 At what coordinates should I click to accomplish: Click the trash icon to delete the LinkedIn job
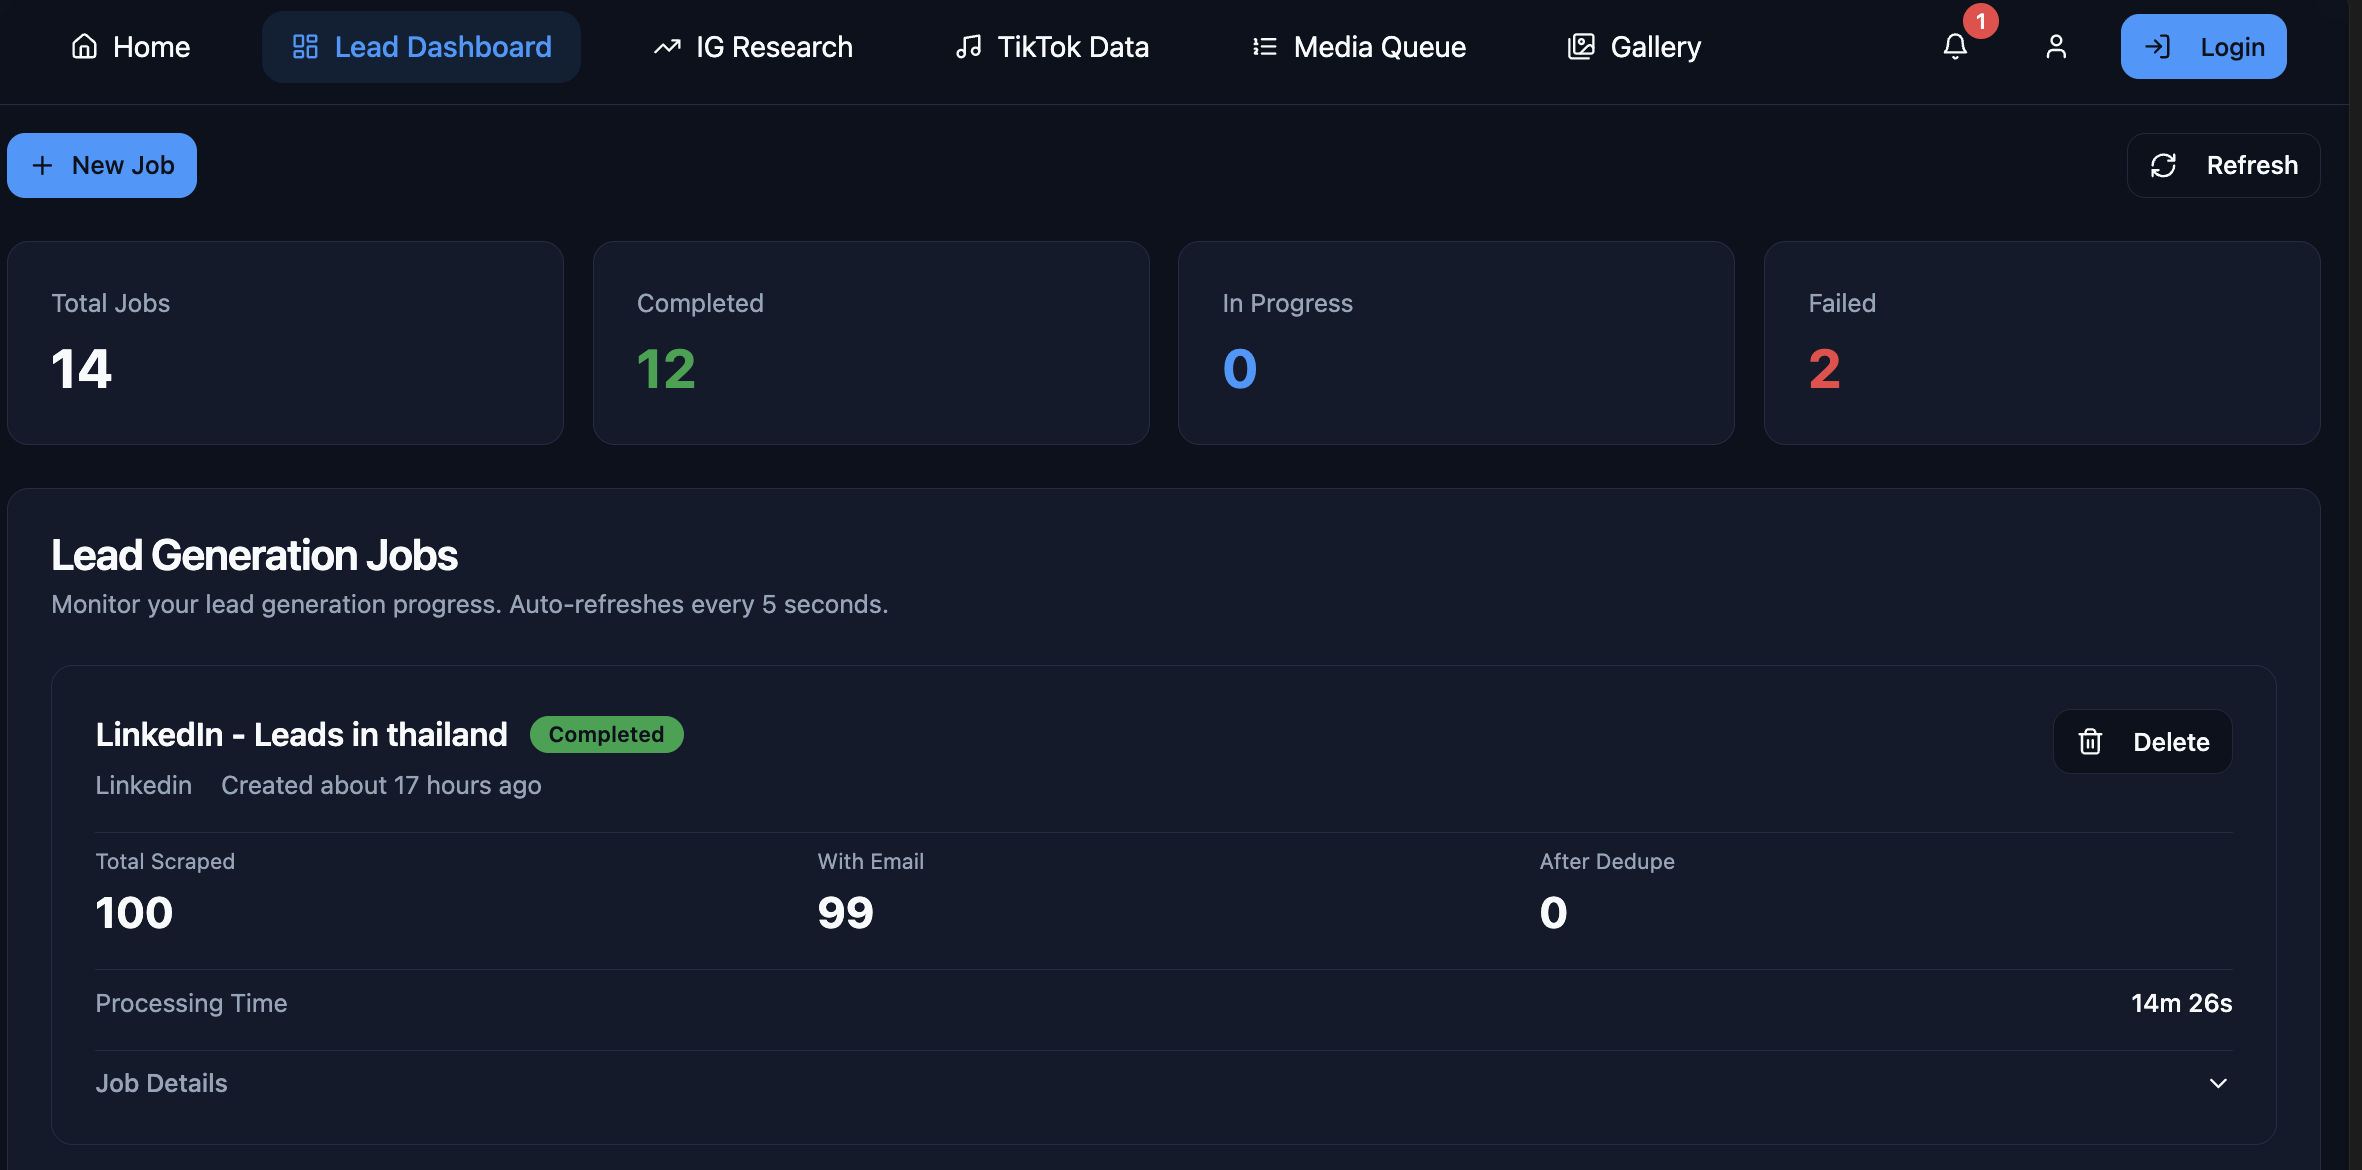pos(2090,741)
